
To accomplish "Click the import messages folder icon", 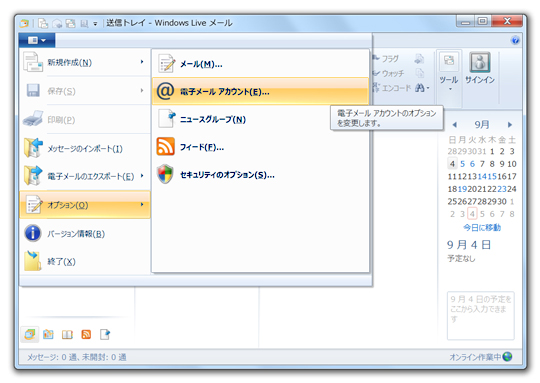I will [33, 148].
